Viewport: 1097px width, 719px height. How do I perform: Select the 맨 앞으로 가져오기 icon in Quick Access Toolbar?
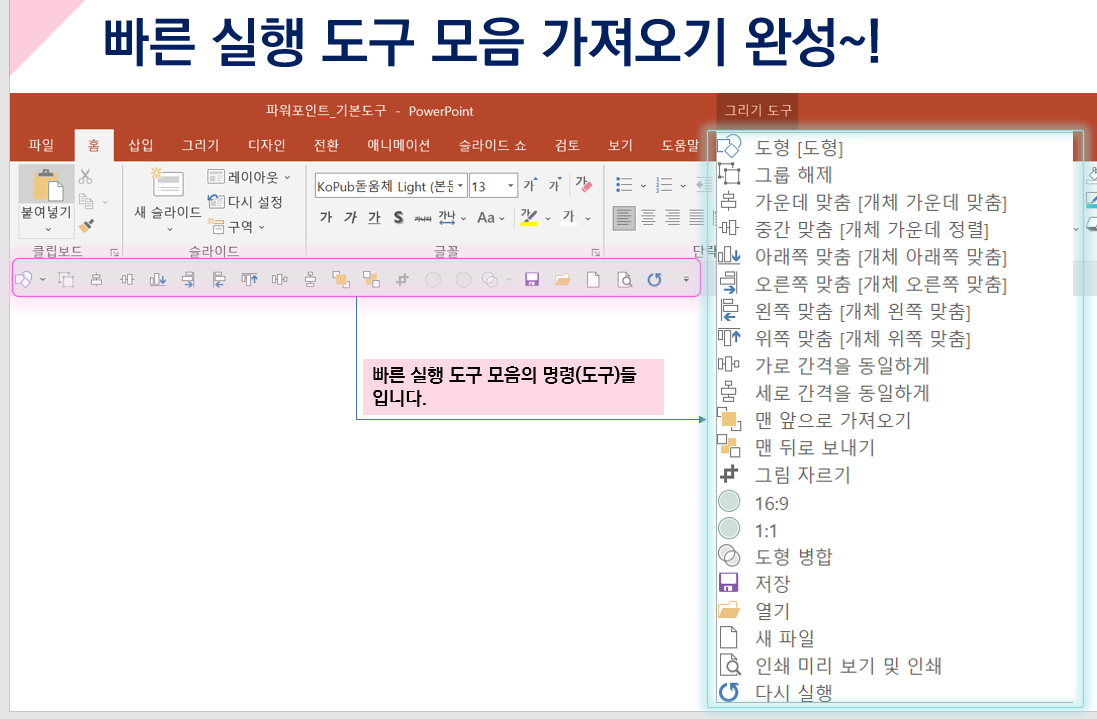(342, 279)
